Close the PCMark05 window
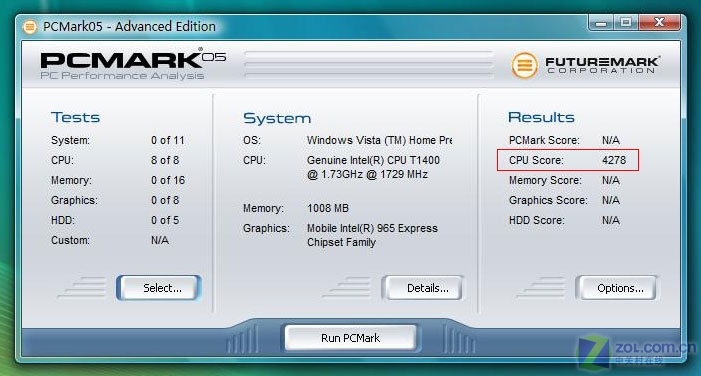 tap(660, 22)
